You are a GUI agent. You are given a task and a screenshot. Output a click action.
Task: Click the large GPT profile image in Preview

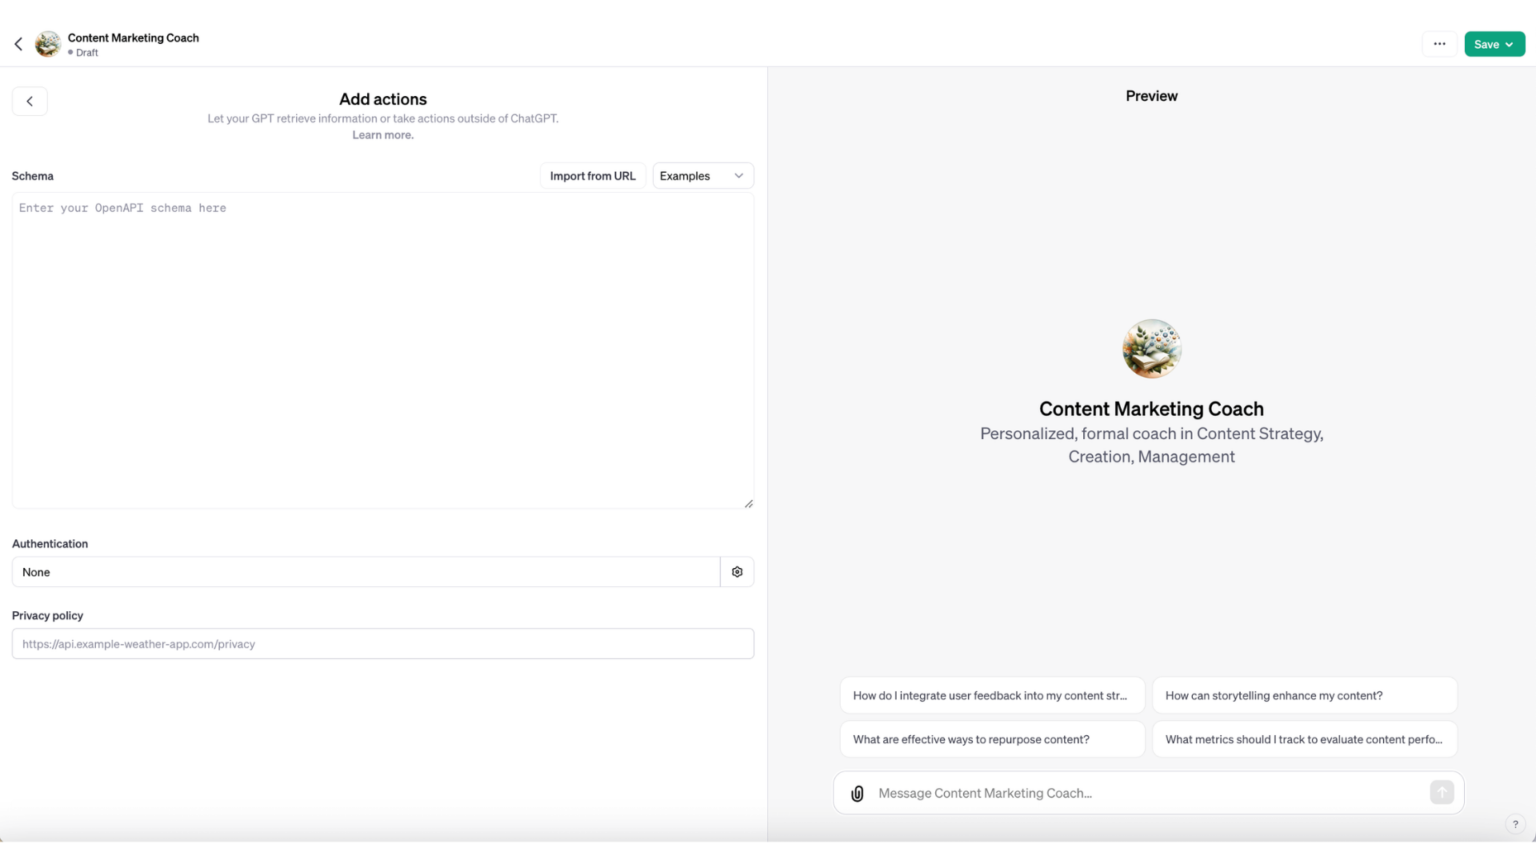pos(1151,349)
